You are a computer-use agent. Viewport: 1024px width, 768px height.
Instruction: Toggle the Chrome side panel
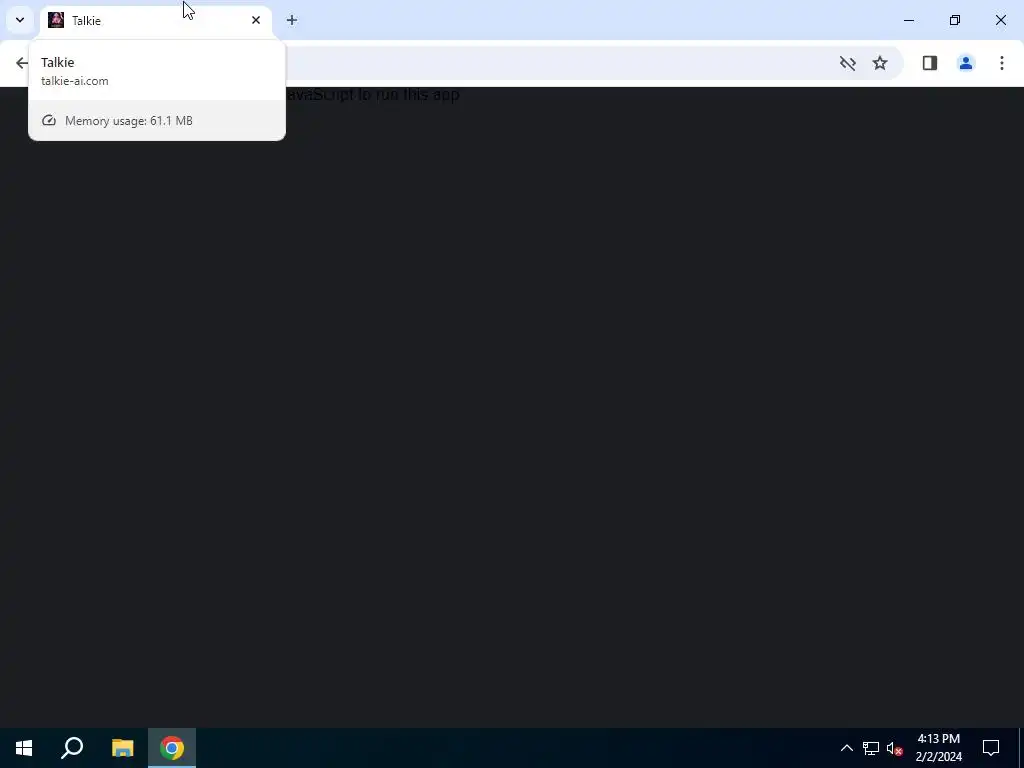click(x=929, y=63)
